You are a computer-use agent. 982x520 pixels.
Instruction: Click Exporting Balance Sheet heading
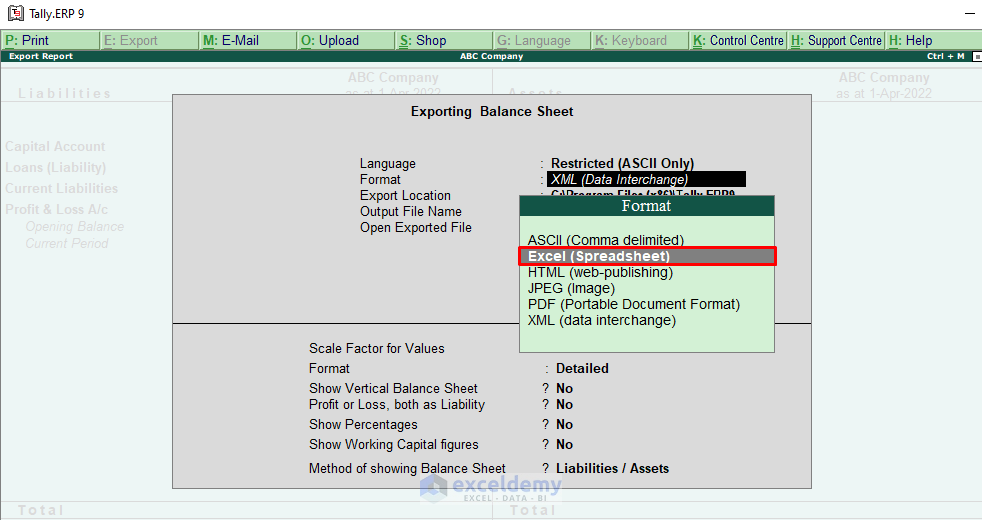point(492,112)
